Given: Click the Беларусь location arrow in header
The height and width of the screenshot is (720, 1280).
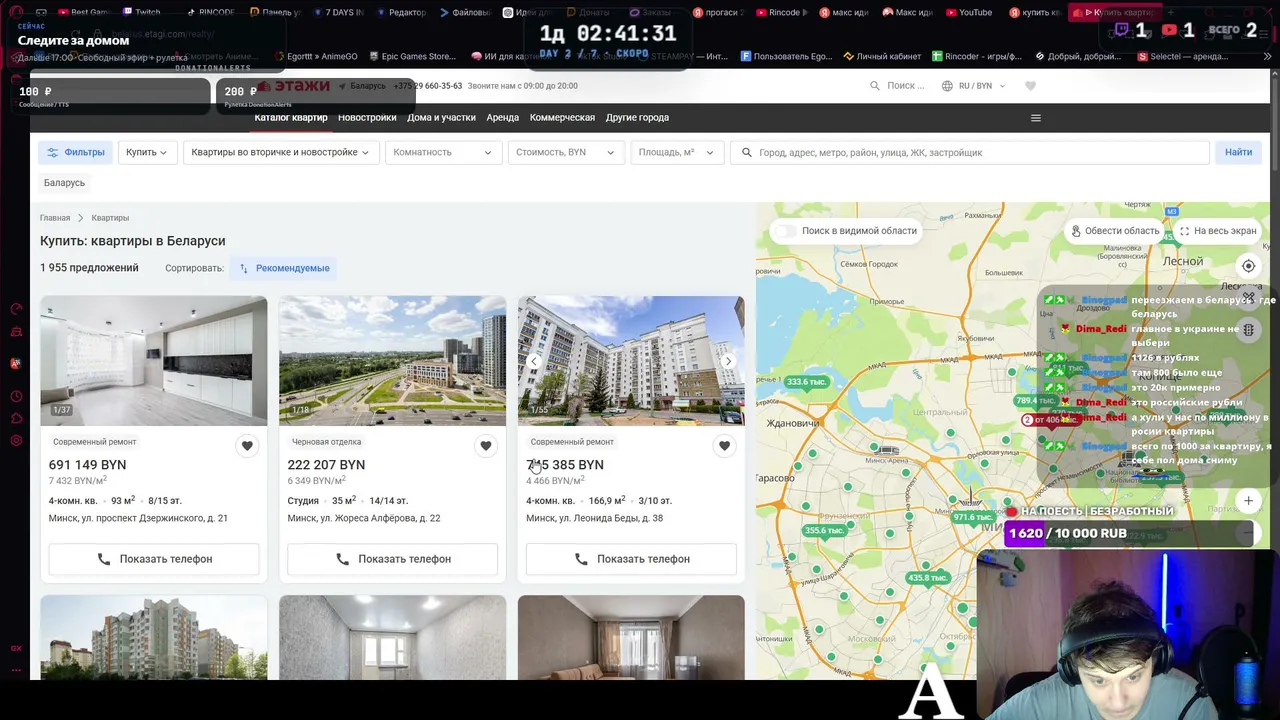Looking at the screenshot, I should (x=342, y=86).
